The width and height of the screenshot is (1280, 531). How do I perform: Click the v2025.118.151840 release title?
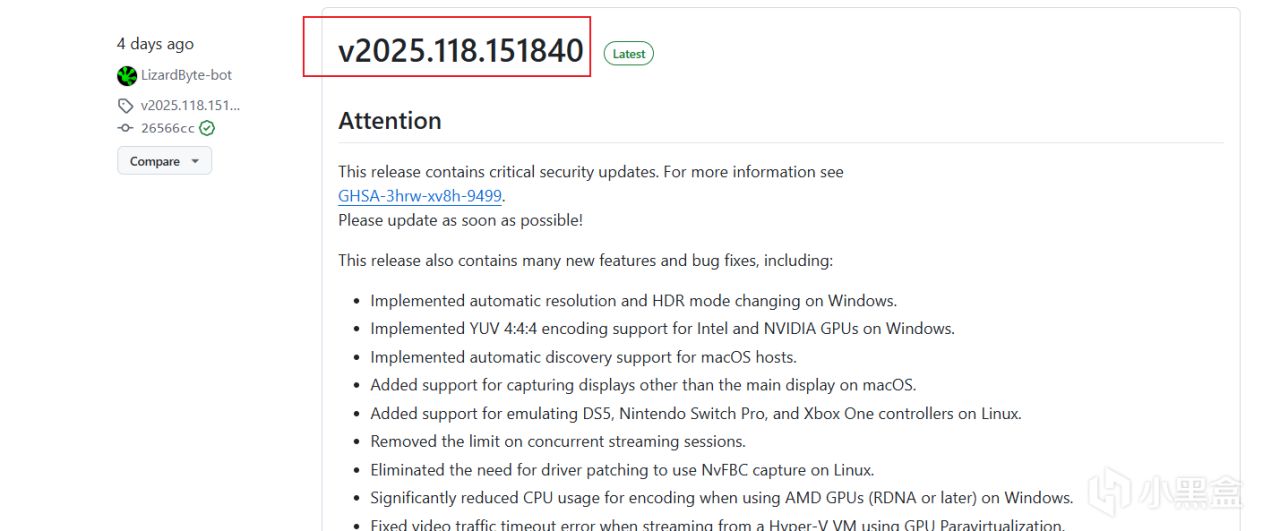coord(460,51)
